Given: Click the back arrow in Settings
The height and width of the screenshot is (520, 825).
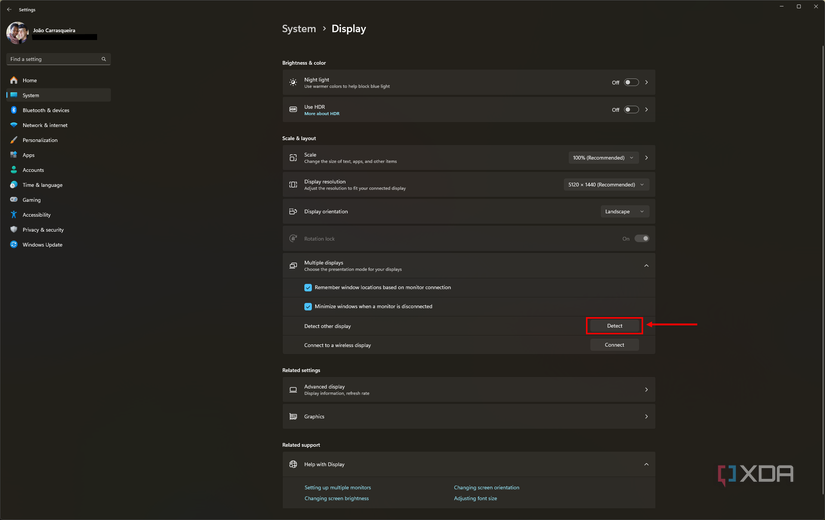Looking at the screenshot, I should pos(9,9).
